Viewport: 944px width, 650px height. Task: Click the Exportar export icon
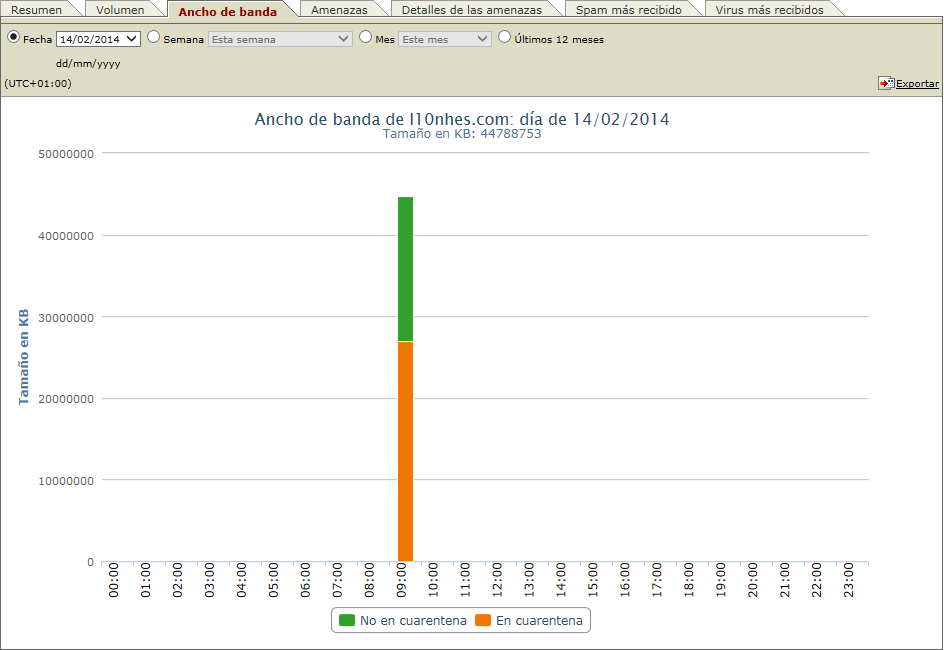coord(886,84)
